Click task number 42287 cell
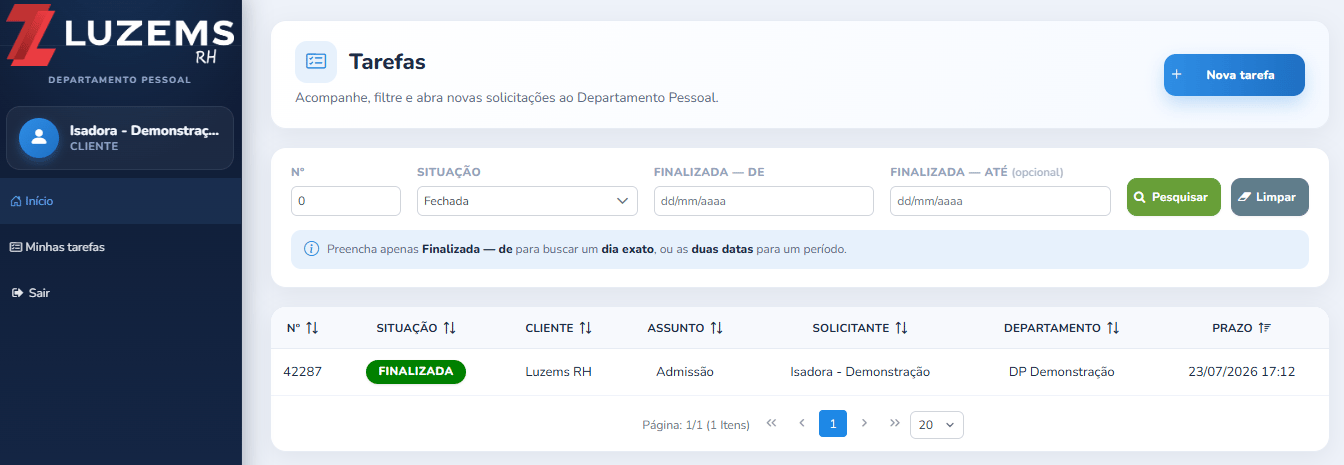Viewport: 1344px width, 465px height. pyautogui.click(x=303, y=372)
